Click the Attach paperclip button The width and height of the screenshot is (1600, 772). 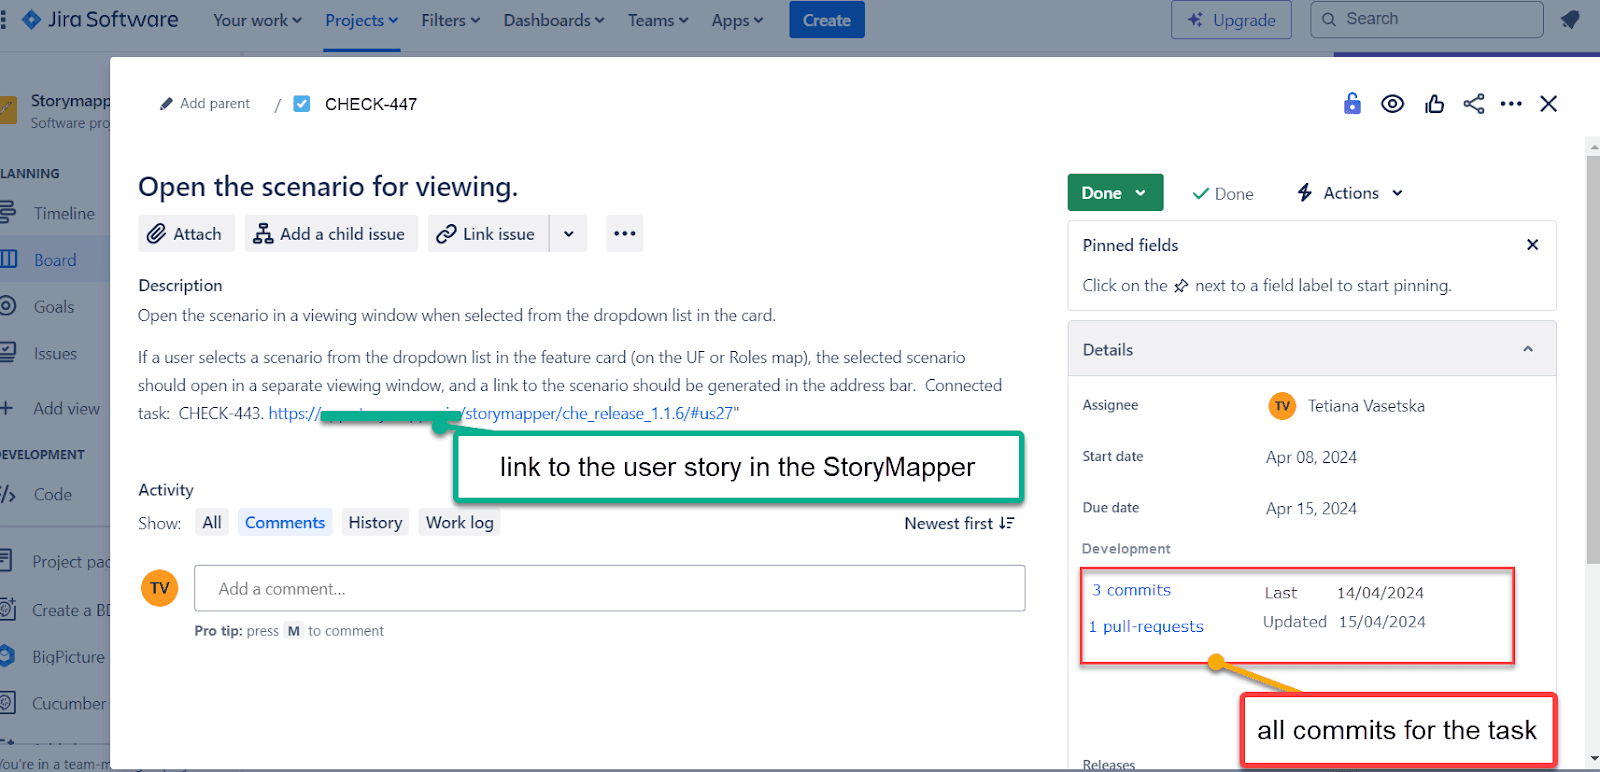click(186, 234)
